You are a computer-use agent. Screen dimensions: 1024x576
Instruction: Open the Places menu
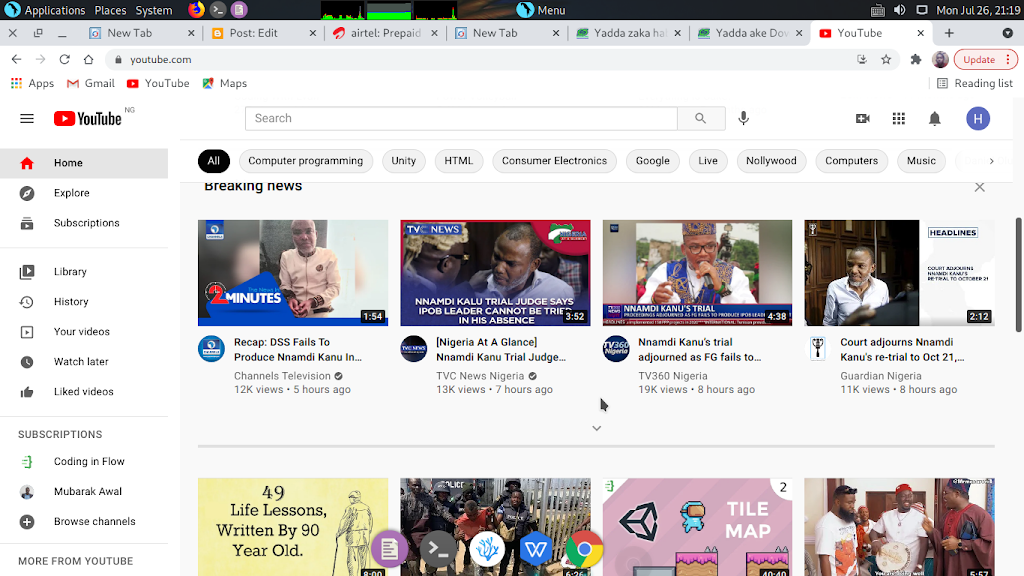tap(110, 10)
